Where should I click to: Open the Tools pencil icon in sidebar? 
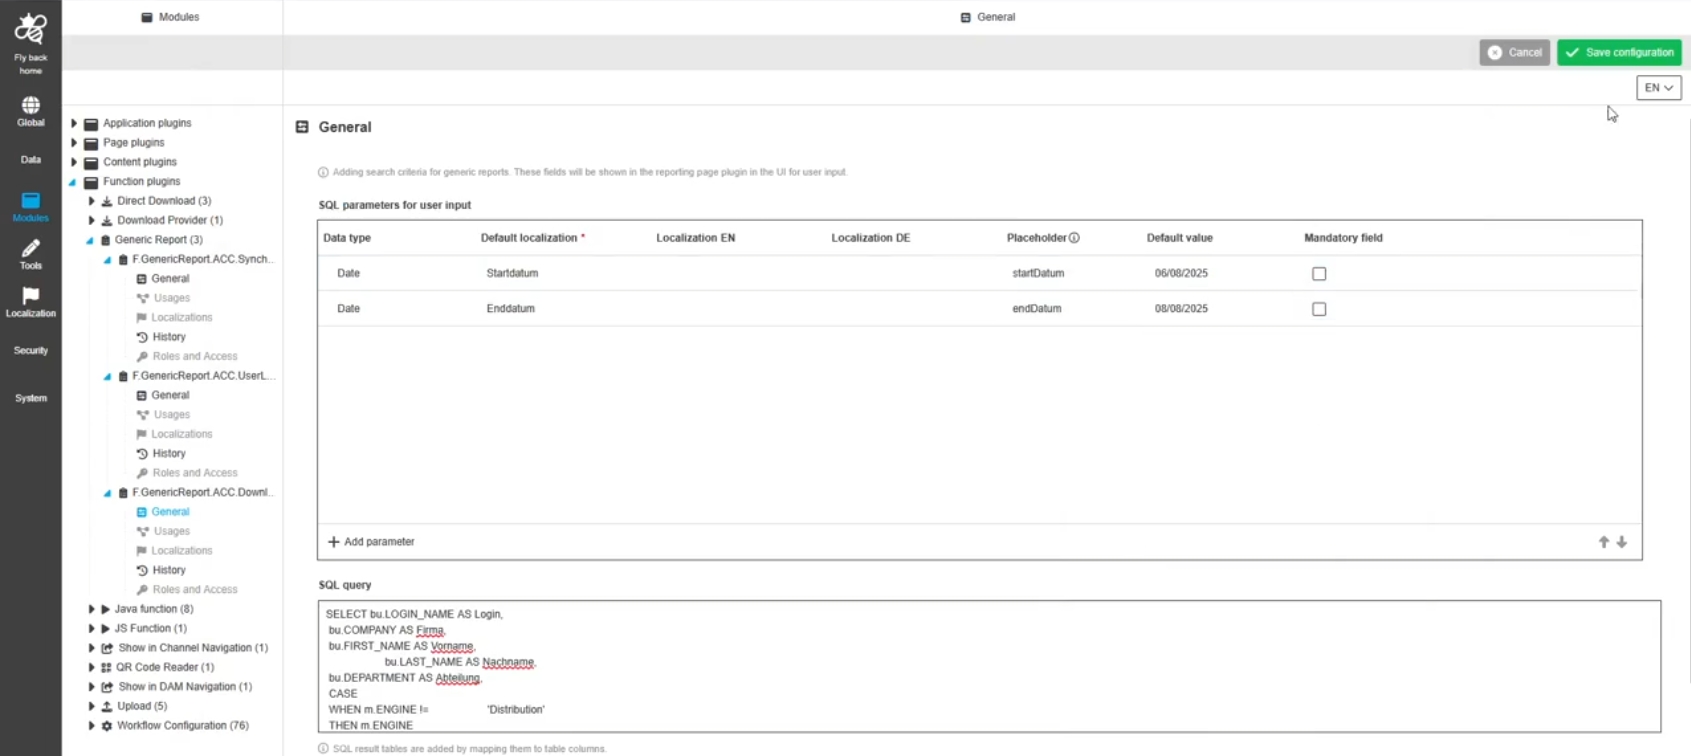click(x=30, y=249)
